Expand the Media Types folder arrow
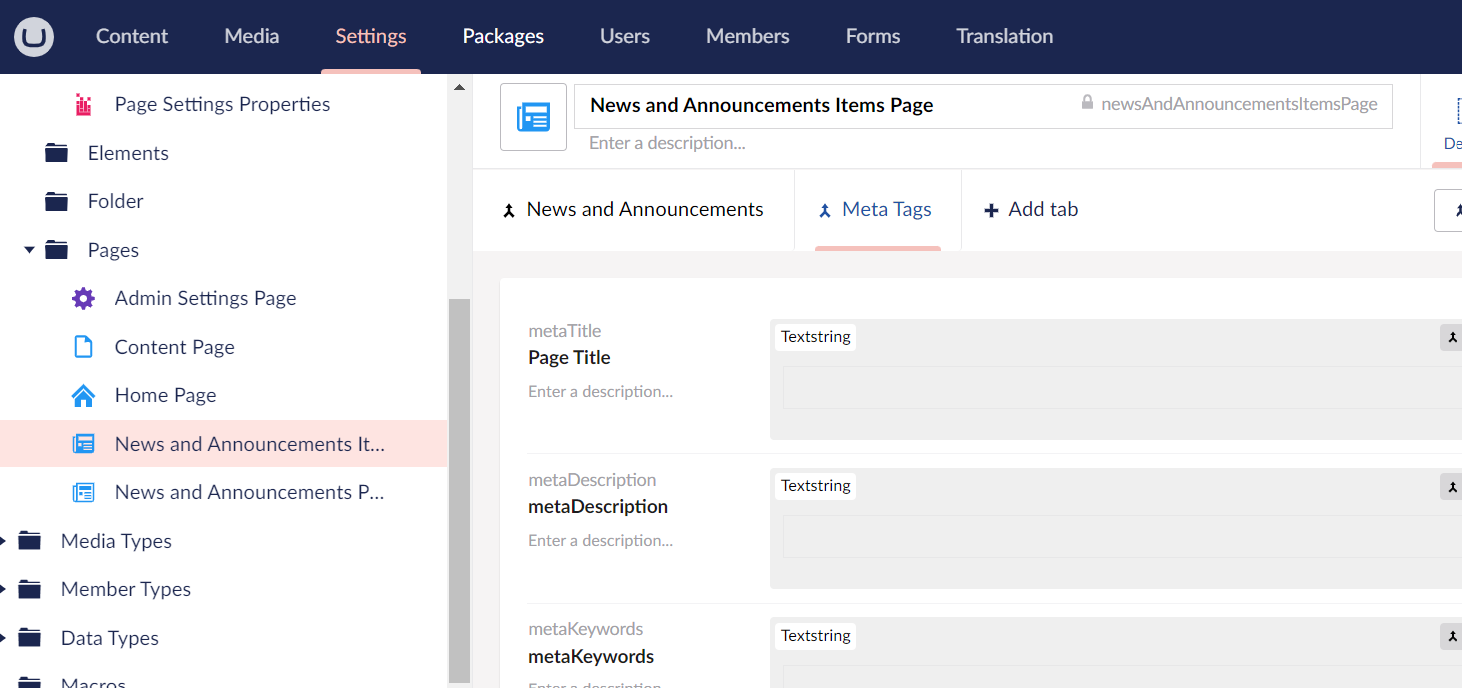The height and width of the screenshot is (688, 1462). tap(4, 541)
